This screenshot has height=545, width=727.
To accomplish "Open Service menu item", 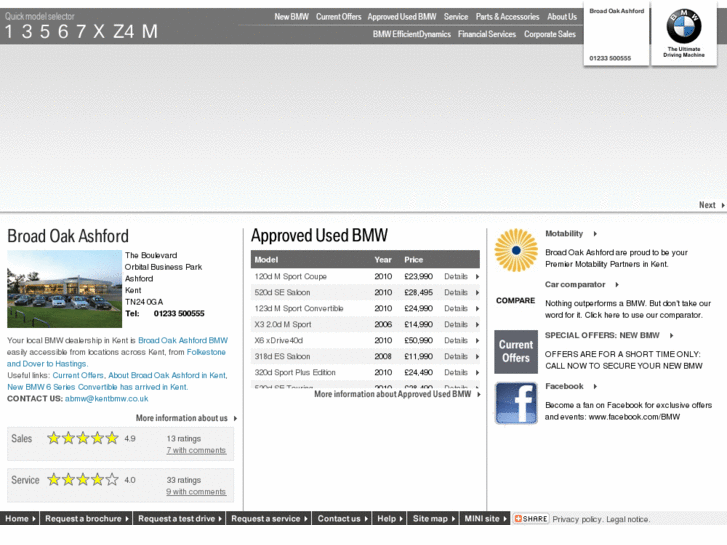I will pos(456,17).
